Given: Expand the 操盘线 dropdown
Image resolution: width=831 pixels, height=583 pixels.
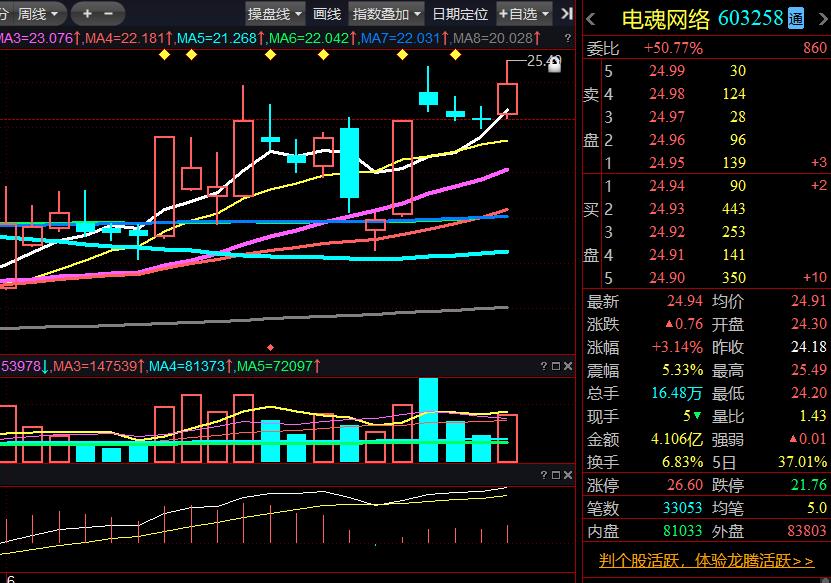Looking at the screenshot, I should tap(275, 14).
